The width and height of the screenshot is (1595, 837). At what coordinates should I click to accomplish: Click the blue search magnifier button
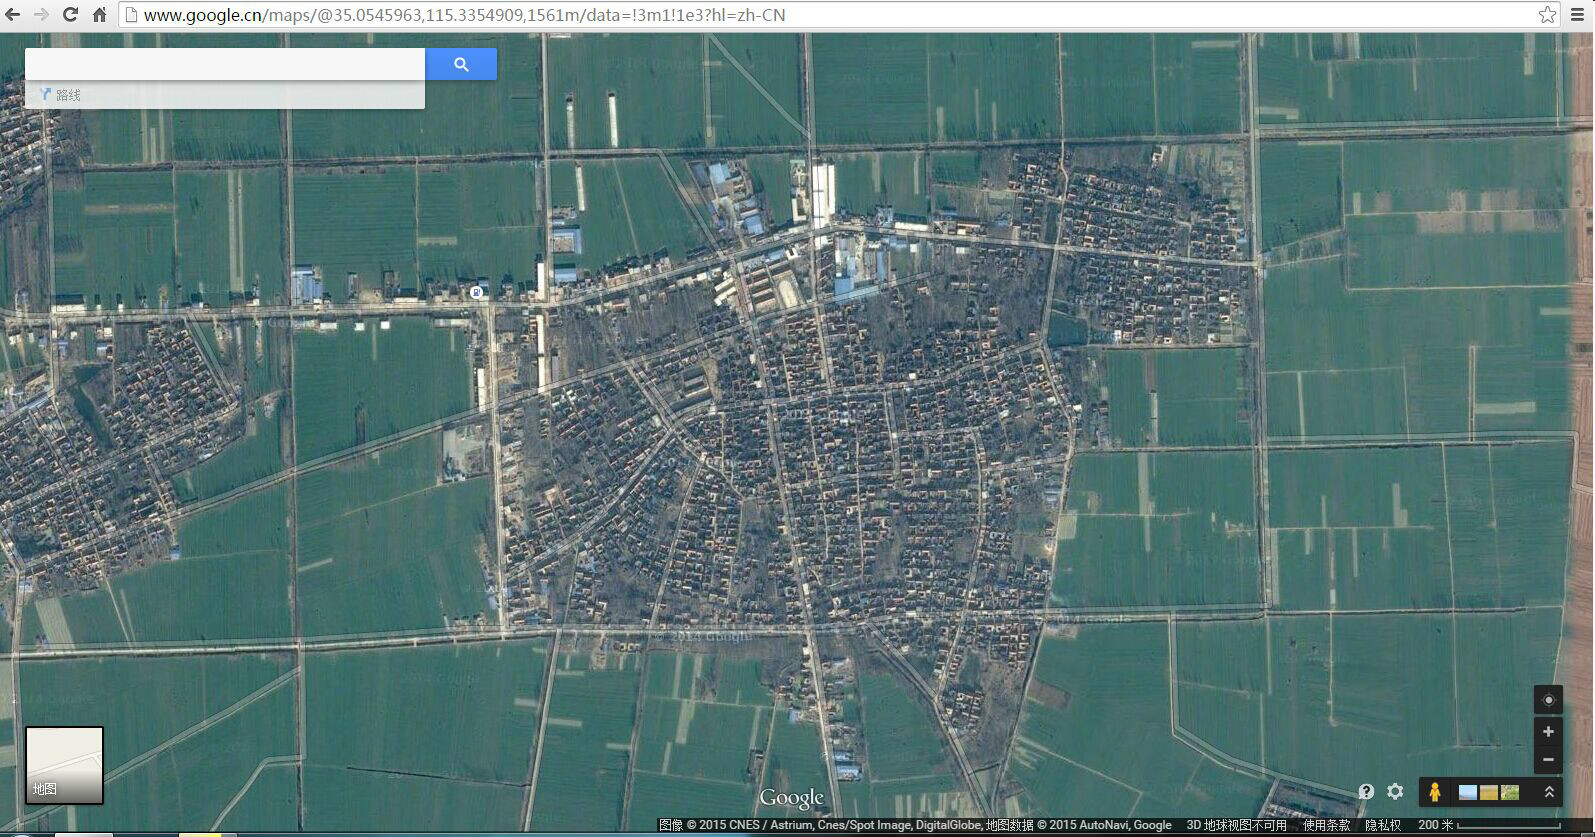pos(461,64)
